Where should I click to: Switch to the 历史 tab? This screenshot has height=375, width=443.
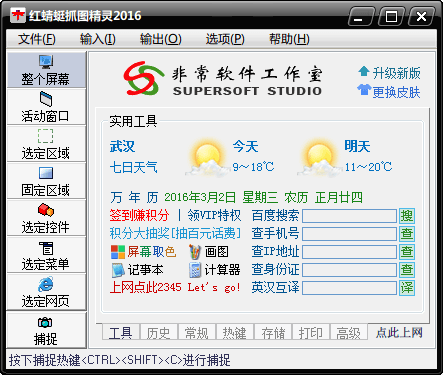[x=159, y=332]
